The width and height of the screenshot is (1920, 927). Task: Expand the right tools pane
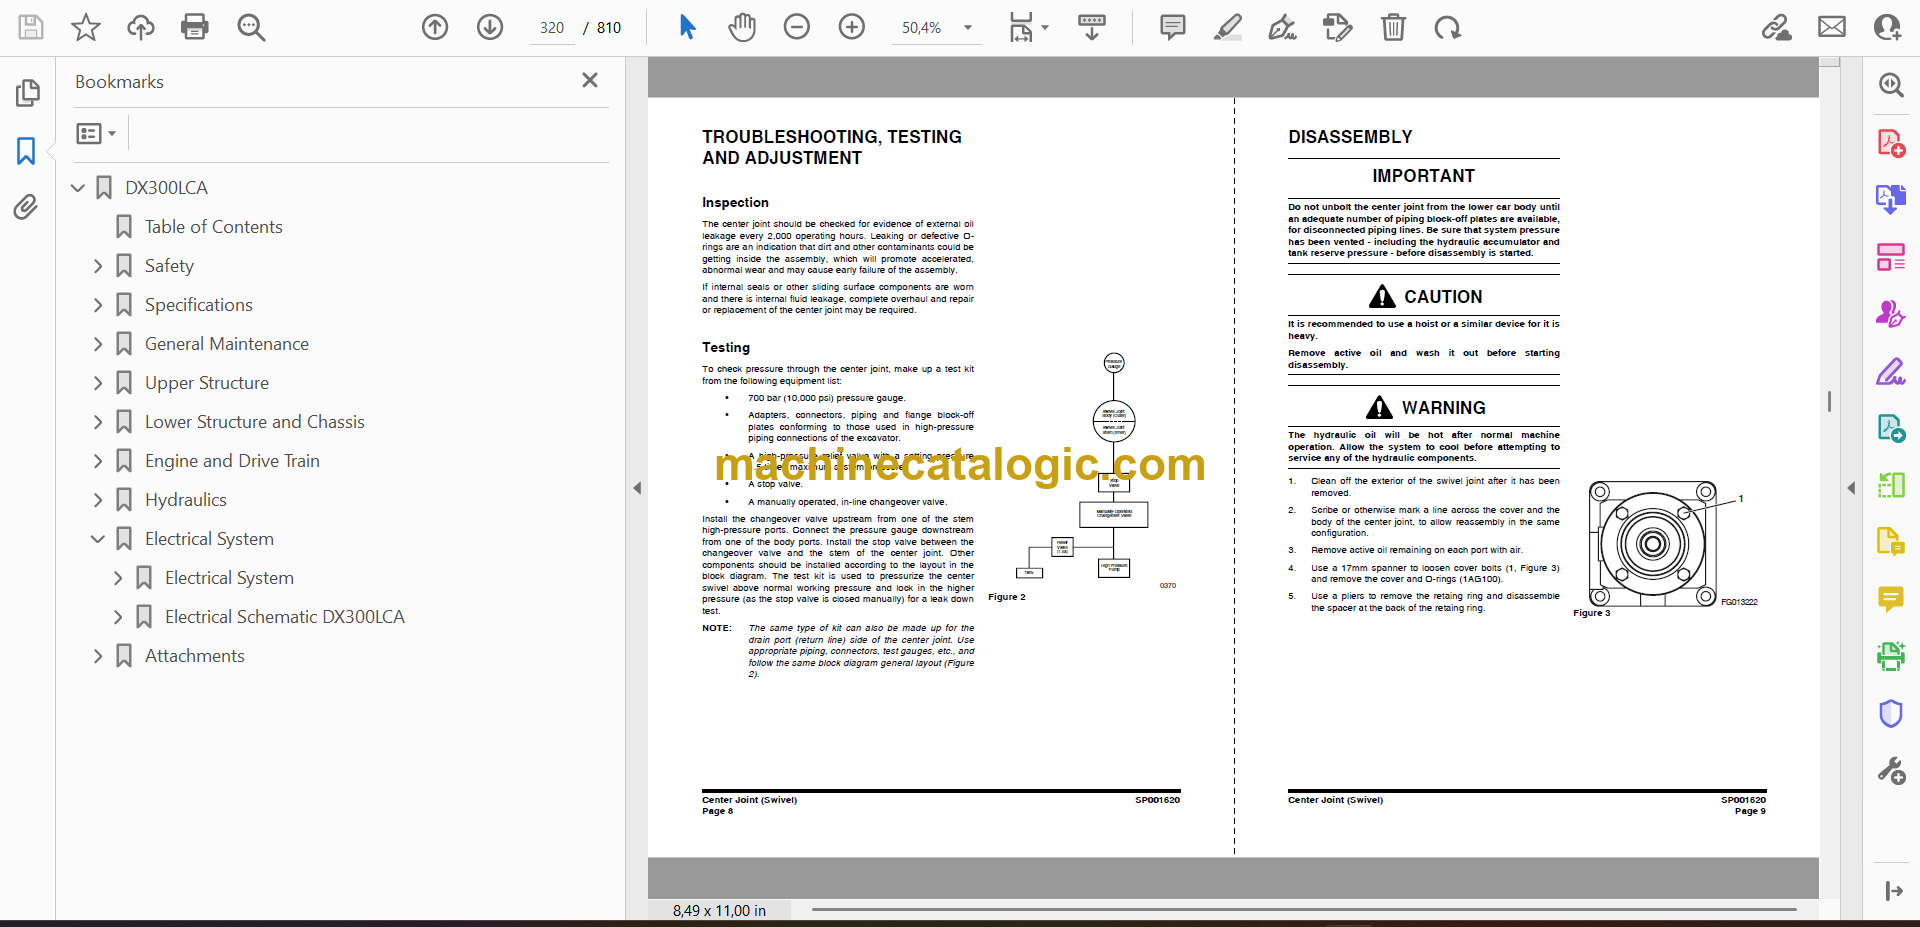[x=1892, y=890]
